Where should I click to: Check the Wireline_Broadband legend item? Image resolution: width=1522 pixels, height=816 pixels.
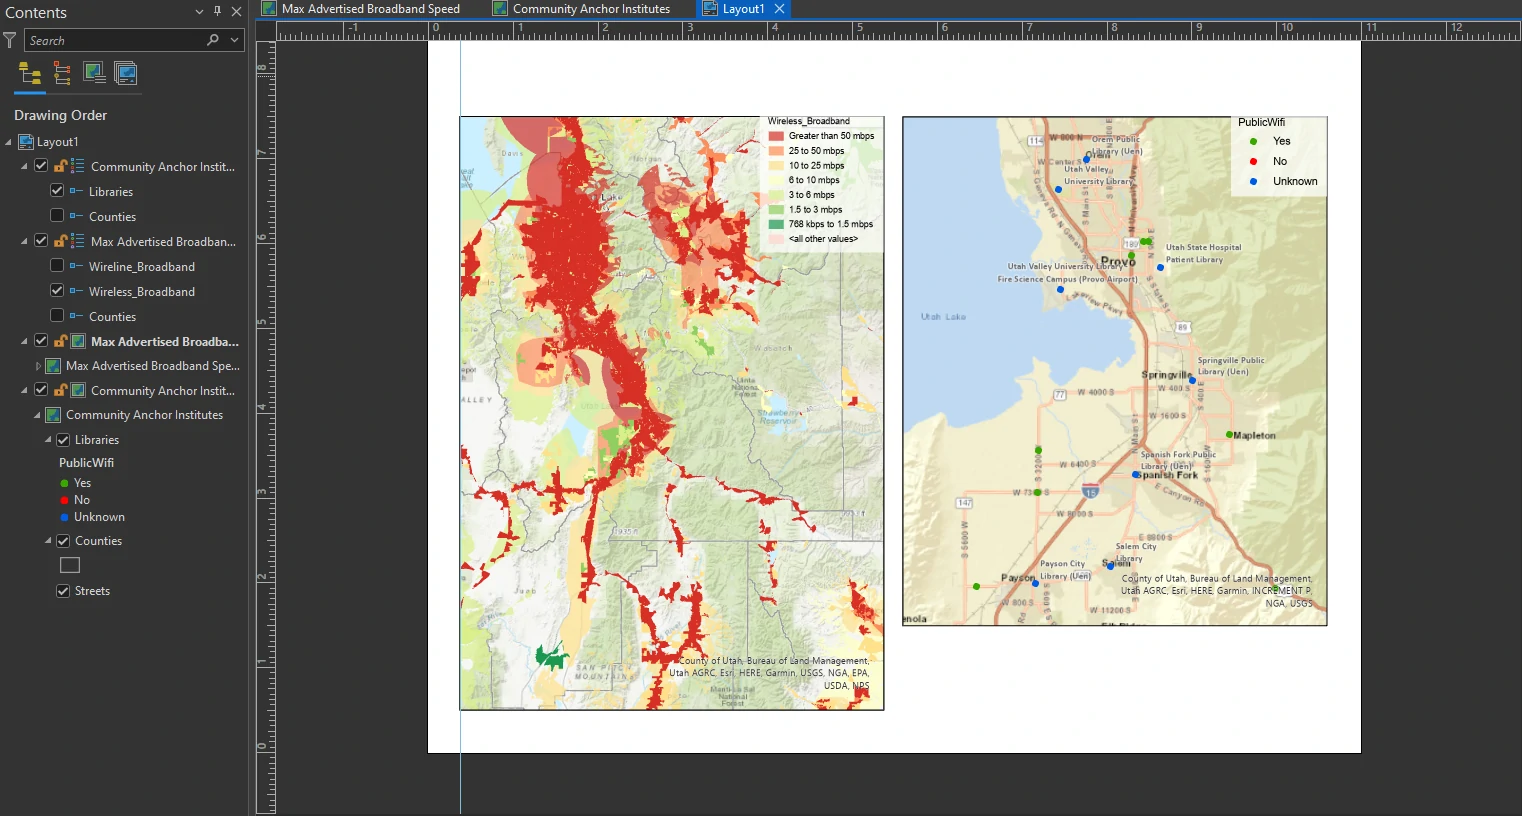pyautogui.click(x=57, y=266)
